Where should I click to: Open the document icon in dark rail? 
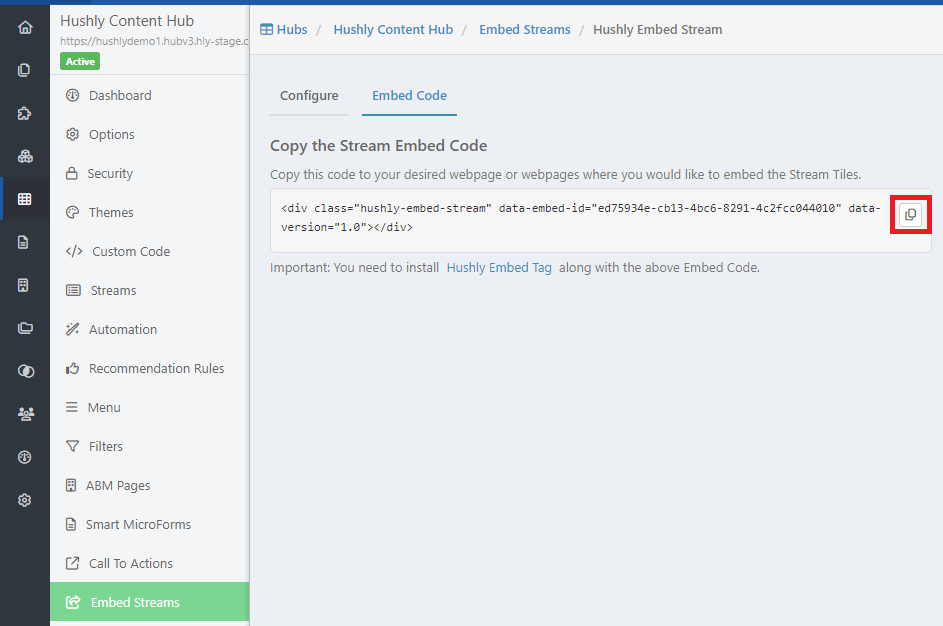(x=23, y=242)
